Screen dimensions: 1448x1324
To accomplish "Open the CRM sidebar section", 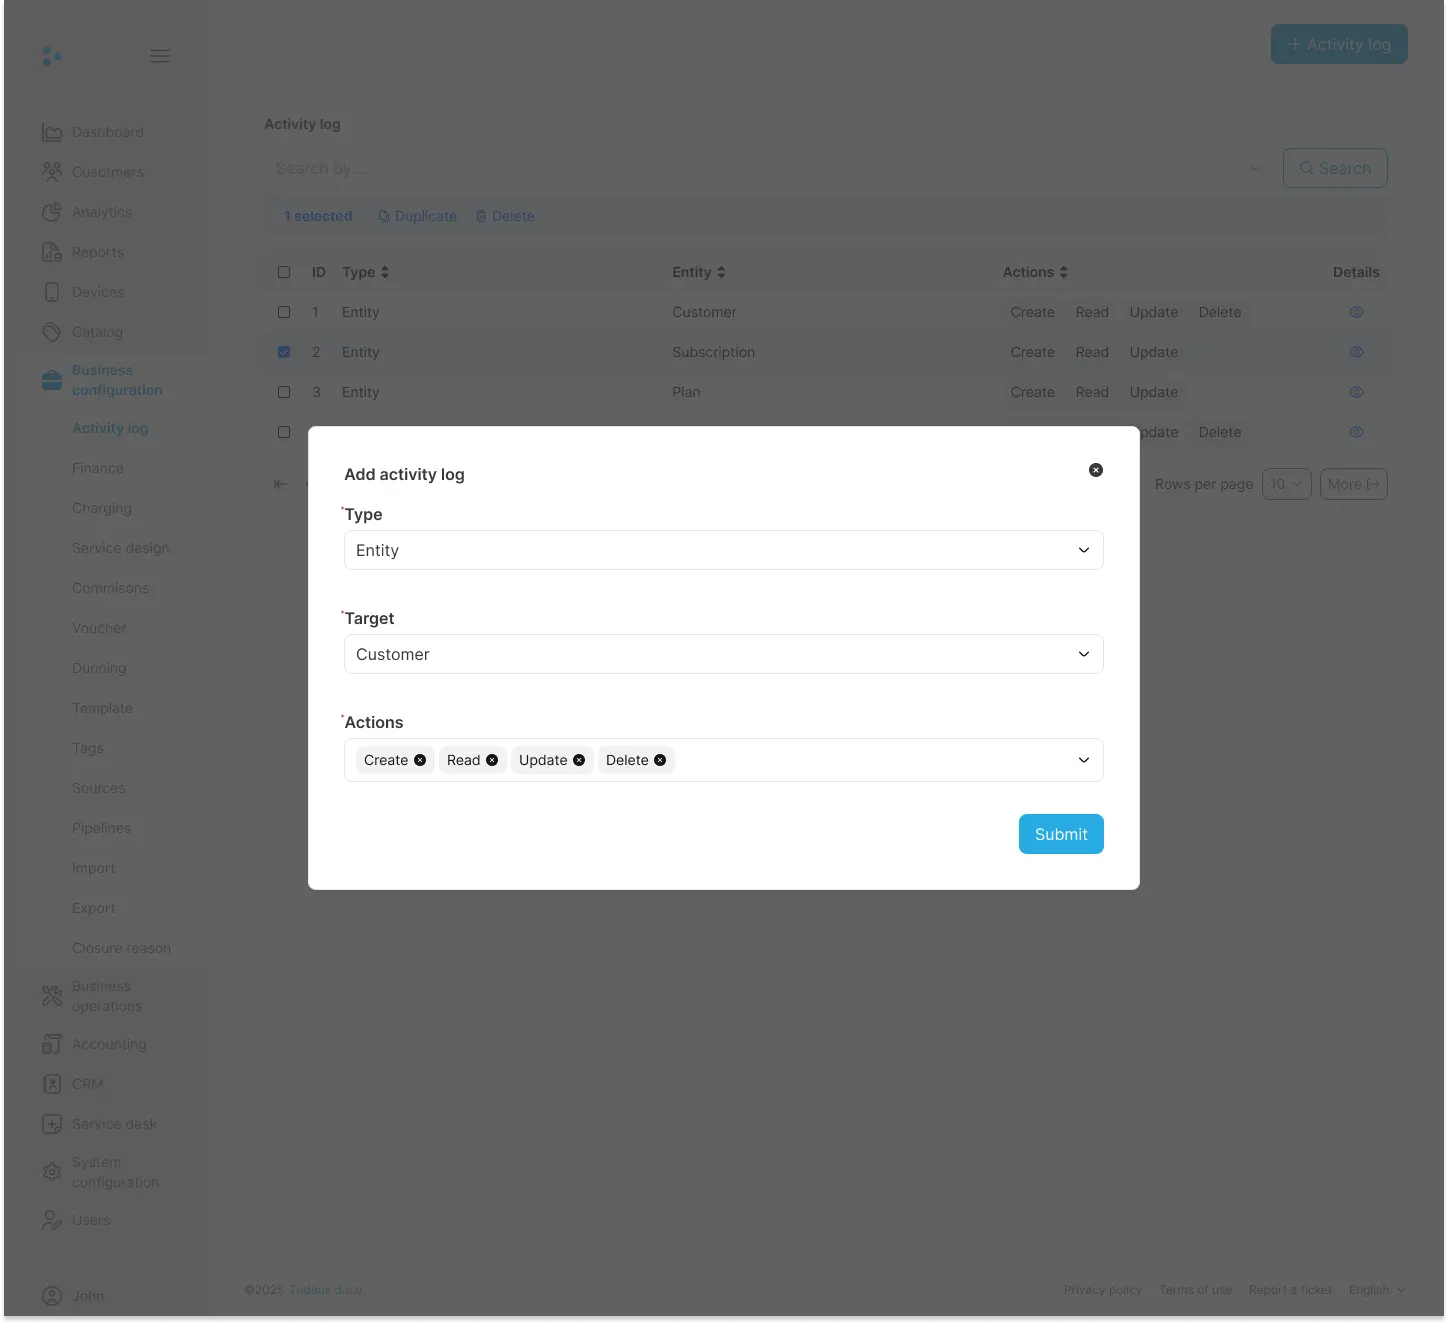I will pyautogui.click(x=86, y=1083).
